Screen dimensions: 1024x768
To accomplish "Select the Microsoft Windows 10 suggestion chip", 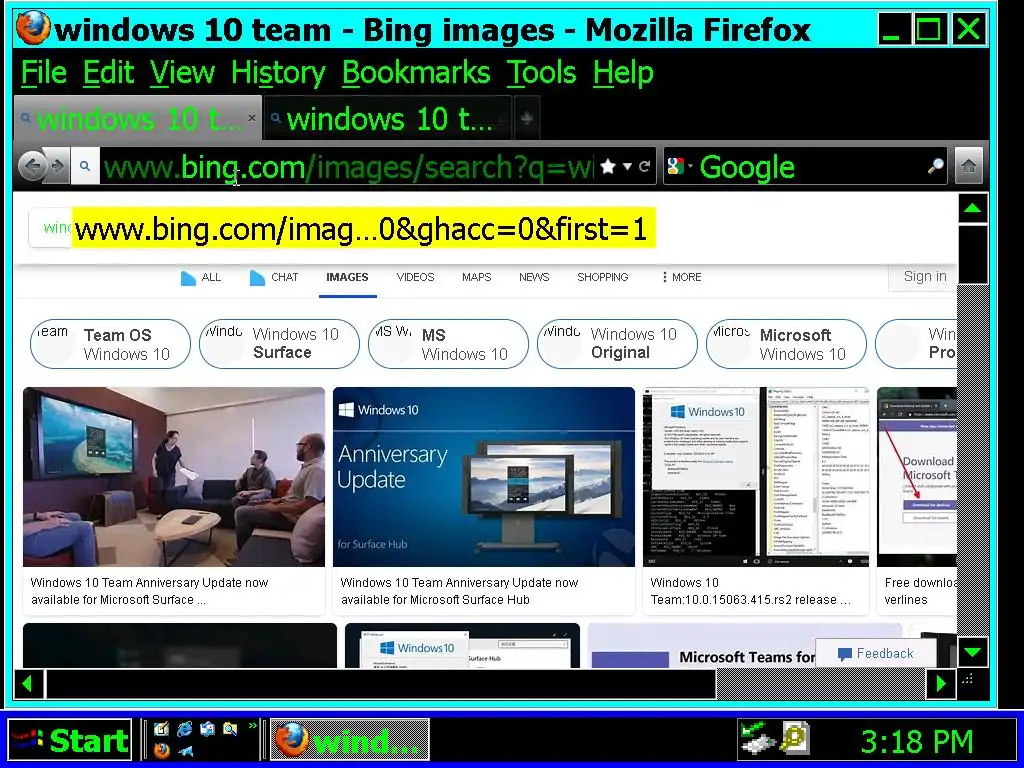I will click(x=786, y=344).
